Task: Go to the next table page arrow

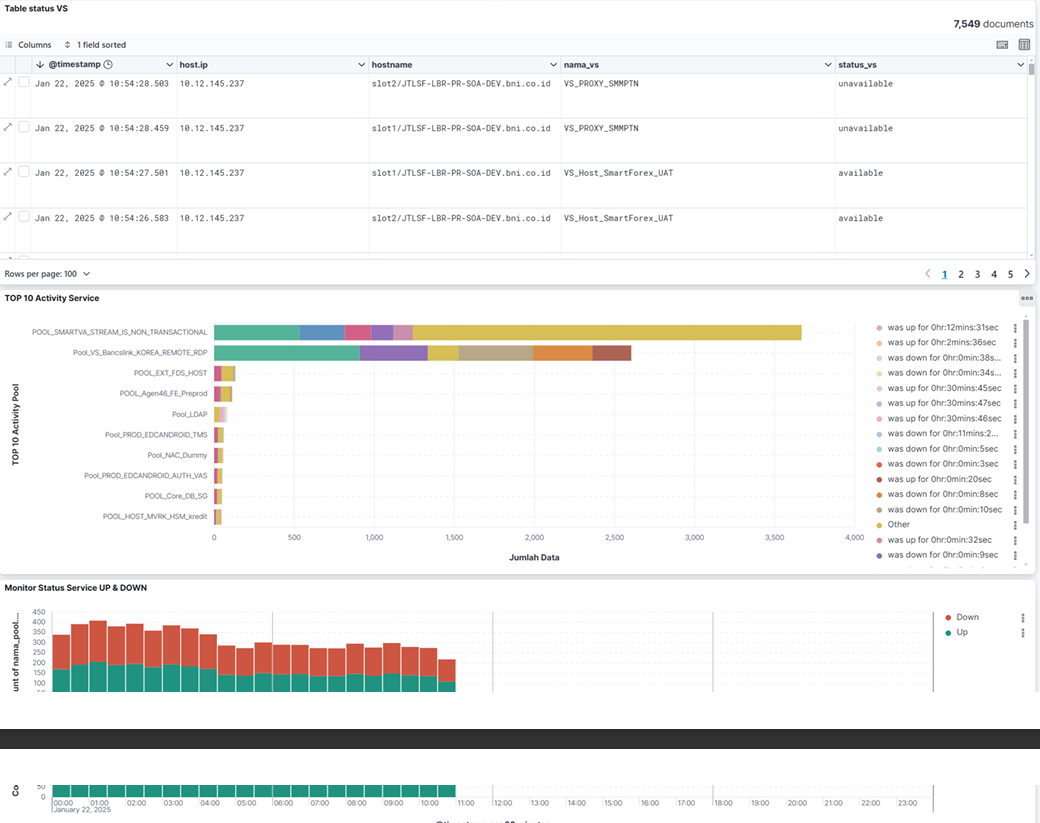Action: tap(1027, 274)
